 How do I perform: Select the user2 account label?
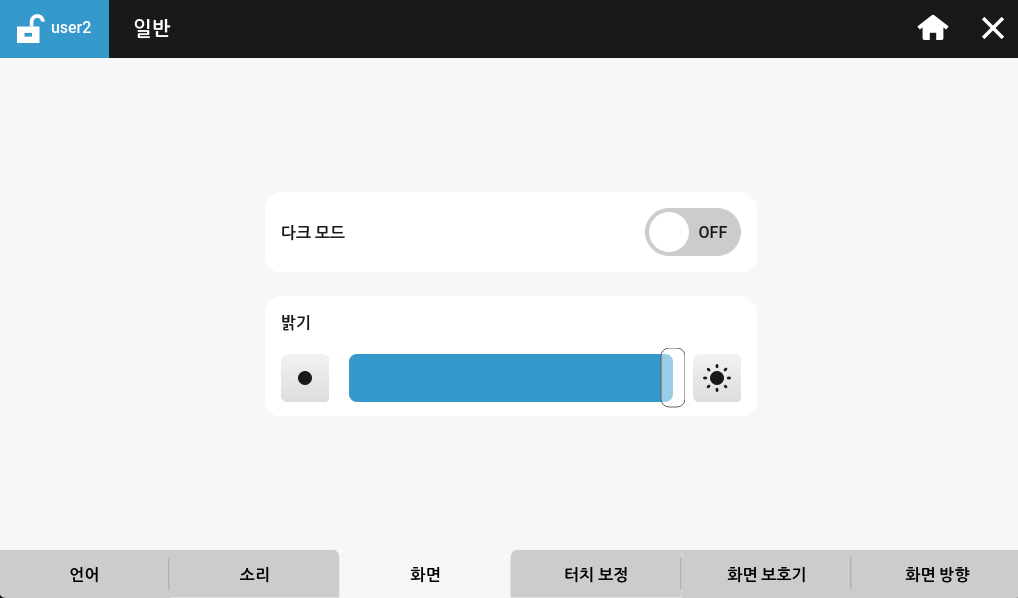click(71, 28)
